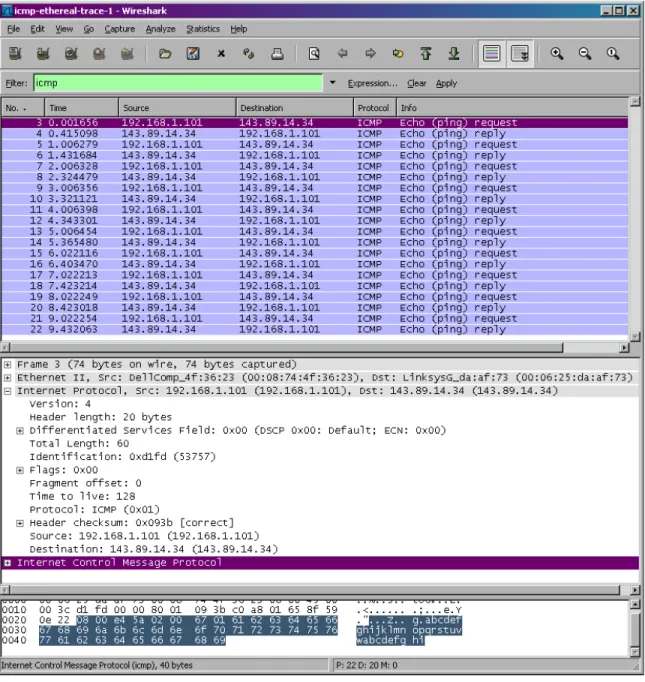Select packet 22 at time 9.432063

point(314,329)
